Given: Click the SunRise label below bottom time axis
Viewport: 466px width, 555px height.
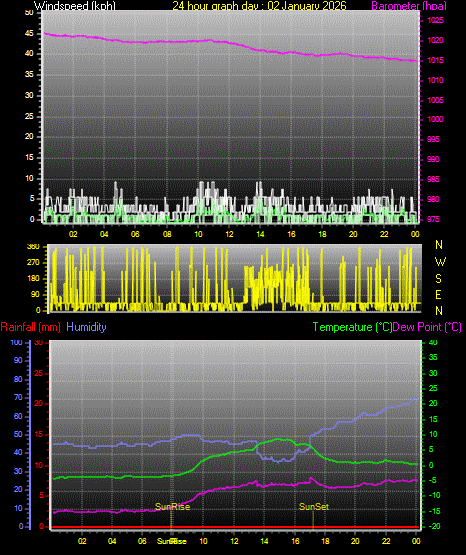Looking at the screenshot, I should point(172,541).
